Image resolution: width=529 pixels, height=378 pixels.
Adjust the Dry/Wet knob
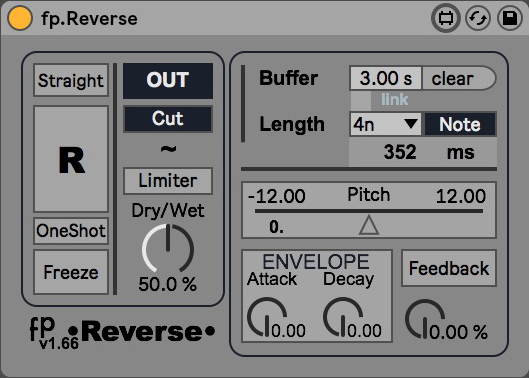168,249
